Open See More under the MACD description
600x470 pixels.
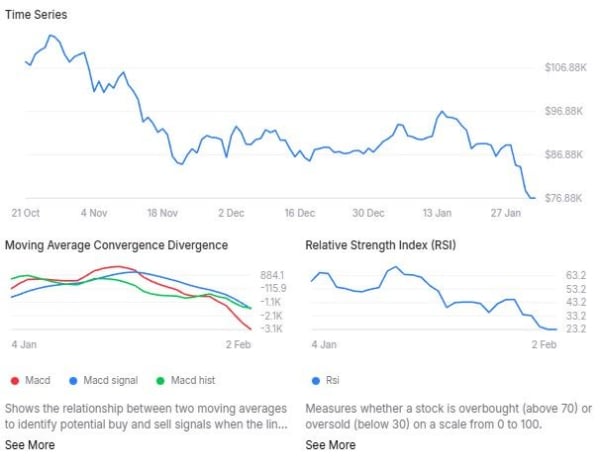pos(30,445)
